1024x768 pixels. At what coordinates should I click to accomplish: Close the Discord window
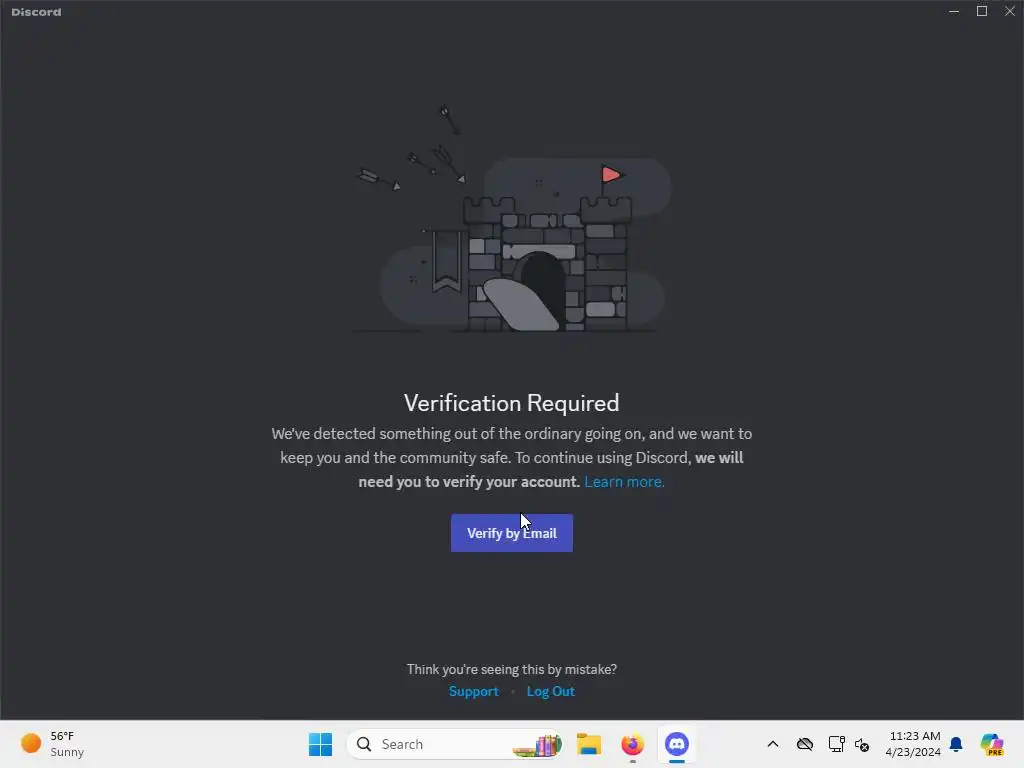click(1010, 11)
